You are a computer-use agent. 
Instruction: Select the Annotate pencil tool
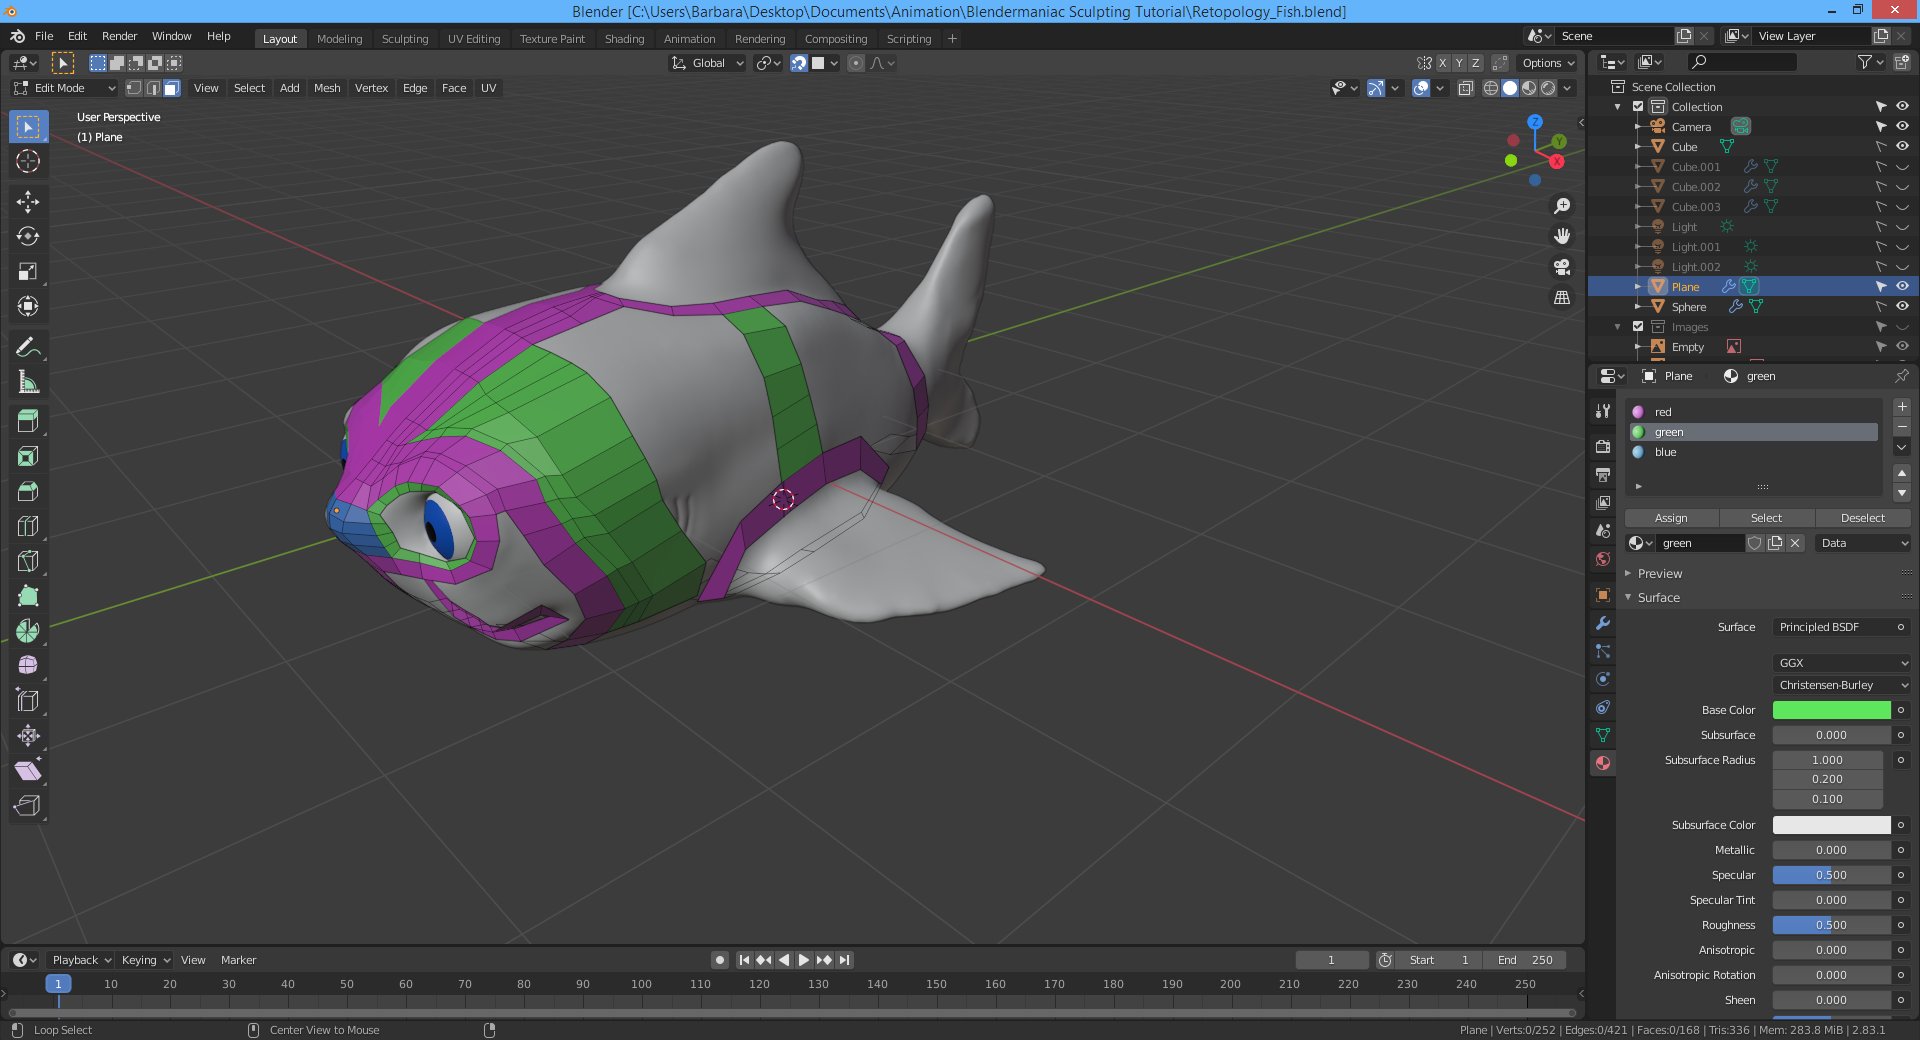coord(28,347)
